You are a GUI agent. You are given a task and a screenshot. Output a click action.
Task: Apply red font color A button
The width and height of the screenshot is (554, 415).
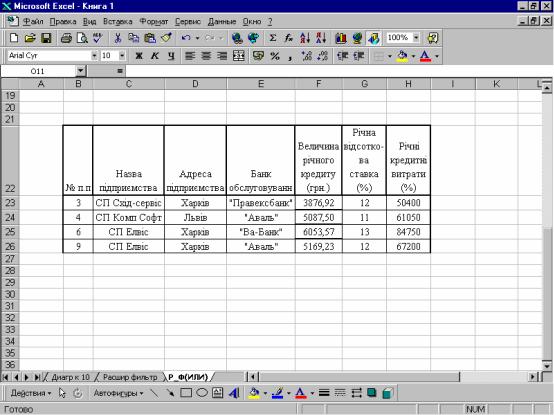[x=426, y=56]
